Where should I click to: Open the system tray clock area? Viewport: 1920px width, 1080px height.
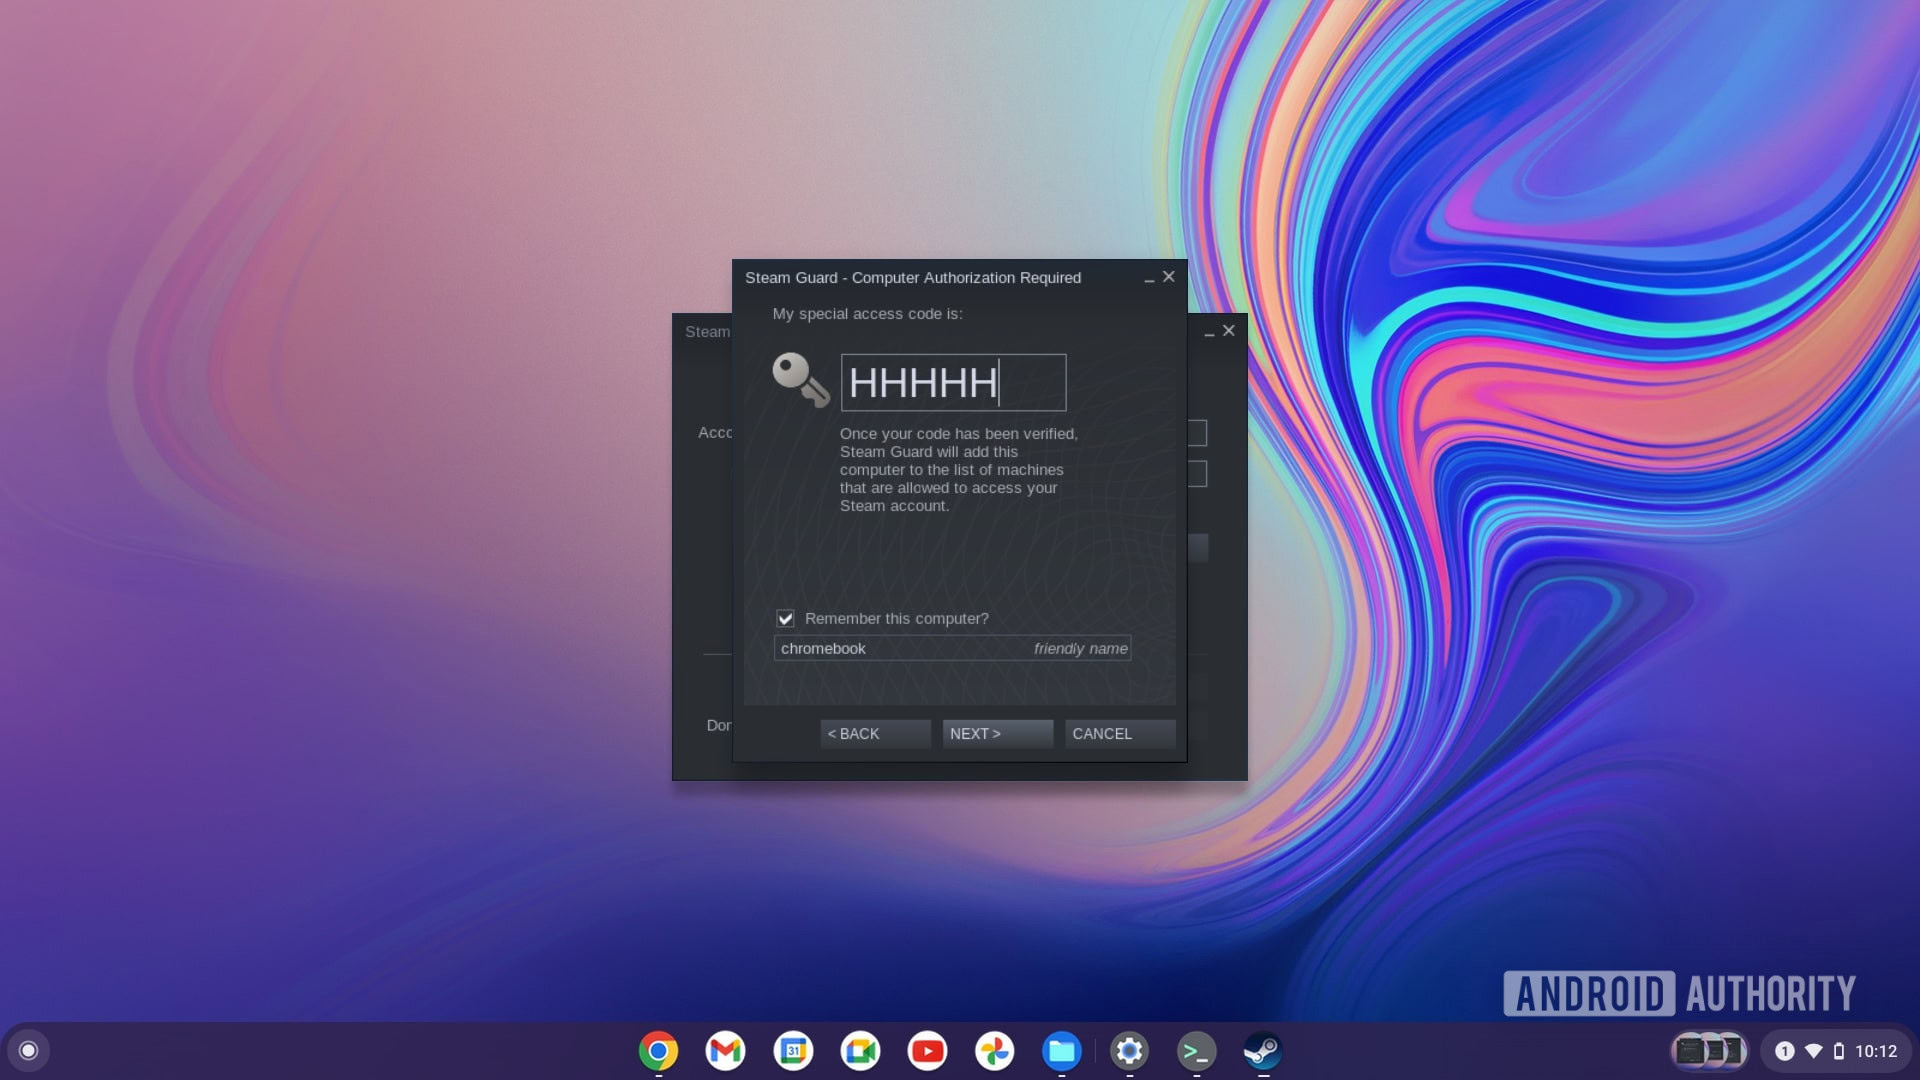pyautogui.click(x=1875, y=1051)
